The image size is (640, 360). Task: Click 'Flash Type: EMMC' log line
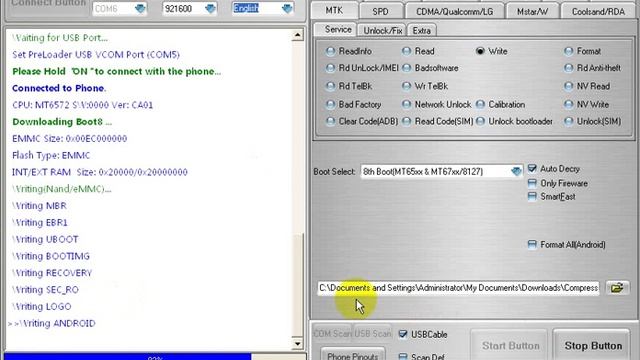coord(51,155)
